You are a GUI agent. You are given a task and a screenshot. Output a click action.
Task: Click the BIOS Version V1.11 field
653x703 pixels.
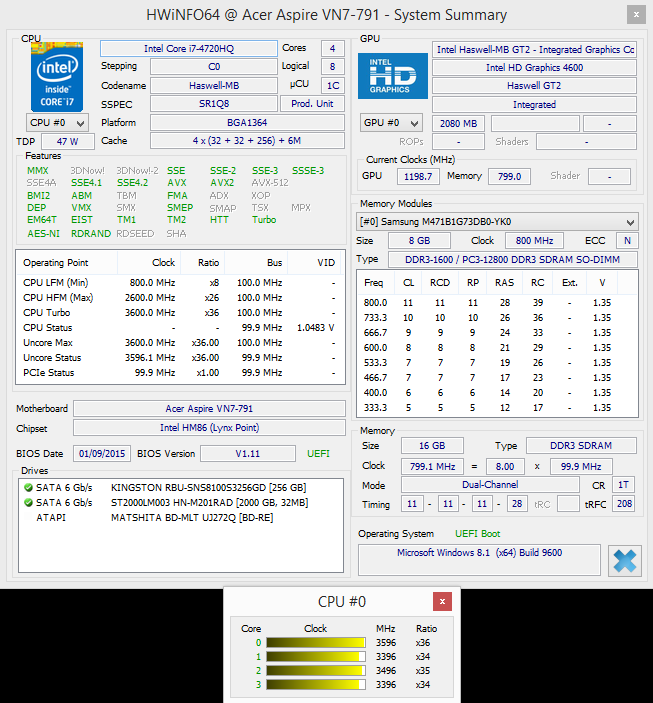coord(248,453)
